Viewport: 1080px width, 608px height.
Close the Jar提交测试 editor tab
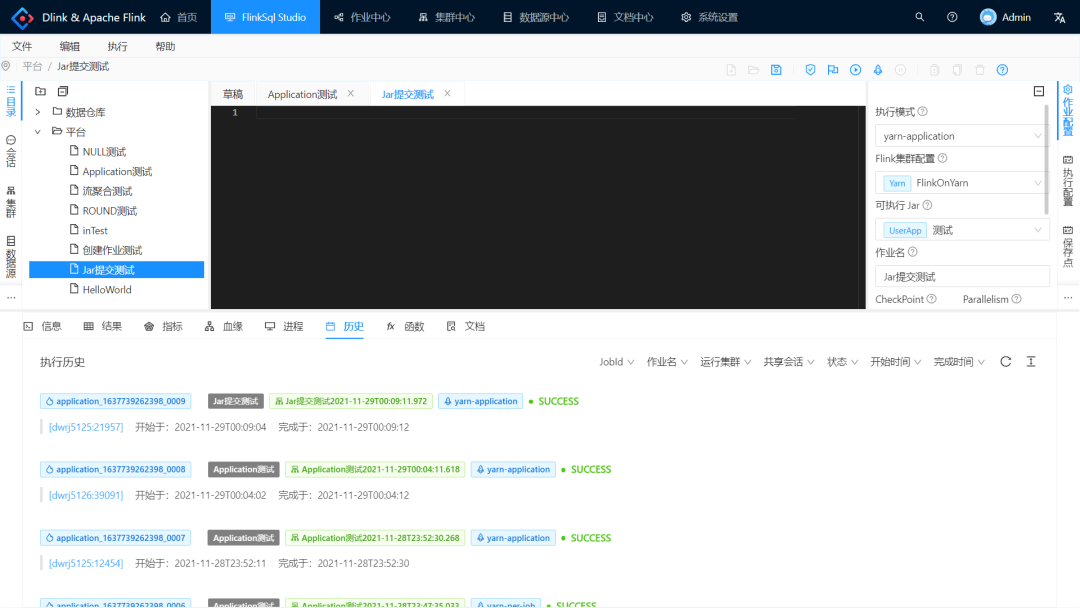point(448,94)
